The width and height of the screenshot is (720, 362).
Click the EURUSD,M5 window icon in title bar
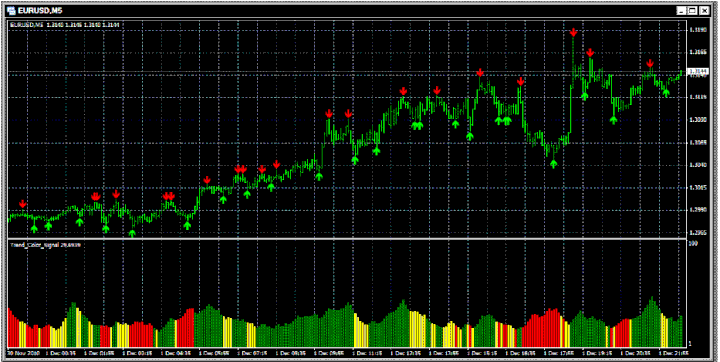click(11, 10)
